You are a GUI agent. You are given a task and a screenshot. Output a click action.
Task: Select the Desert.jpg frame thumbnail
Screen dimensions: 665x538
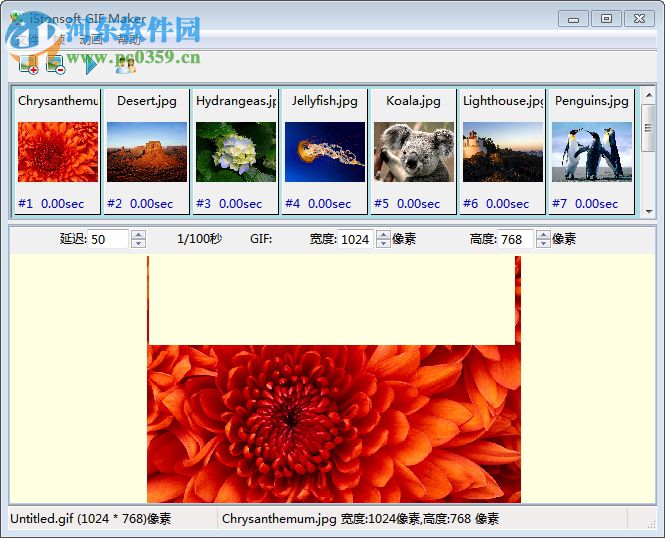[147, 152]
